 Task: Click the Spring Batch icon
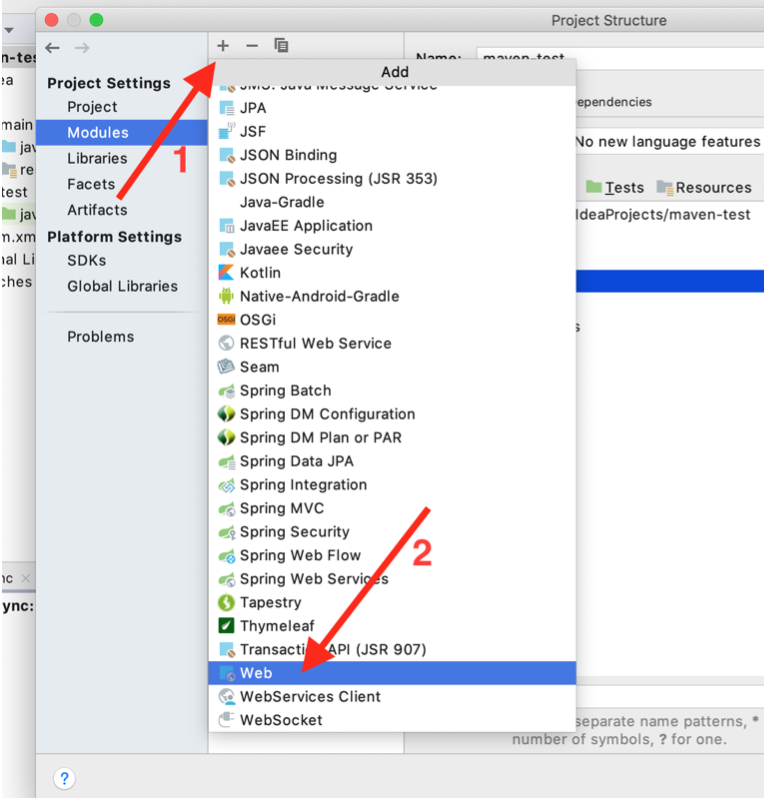[227, 390]
